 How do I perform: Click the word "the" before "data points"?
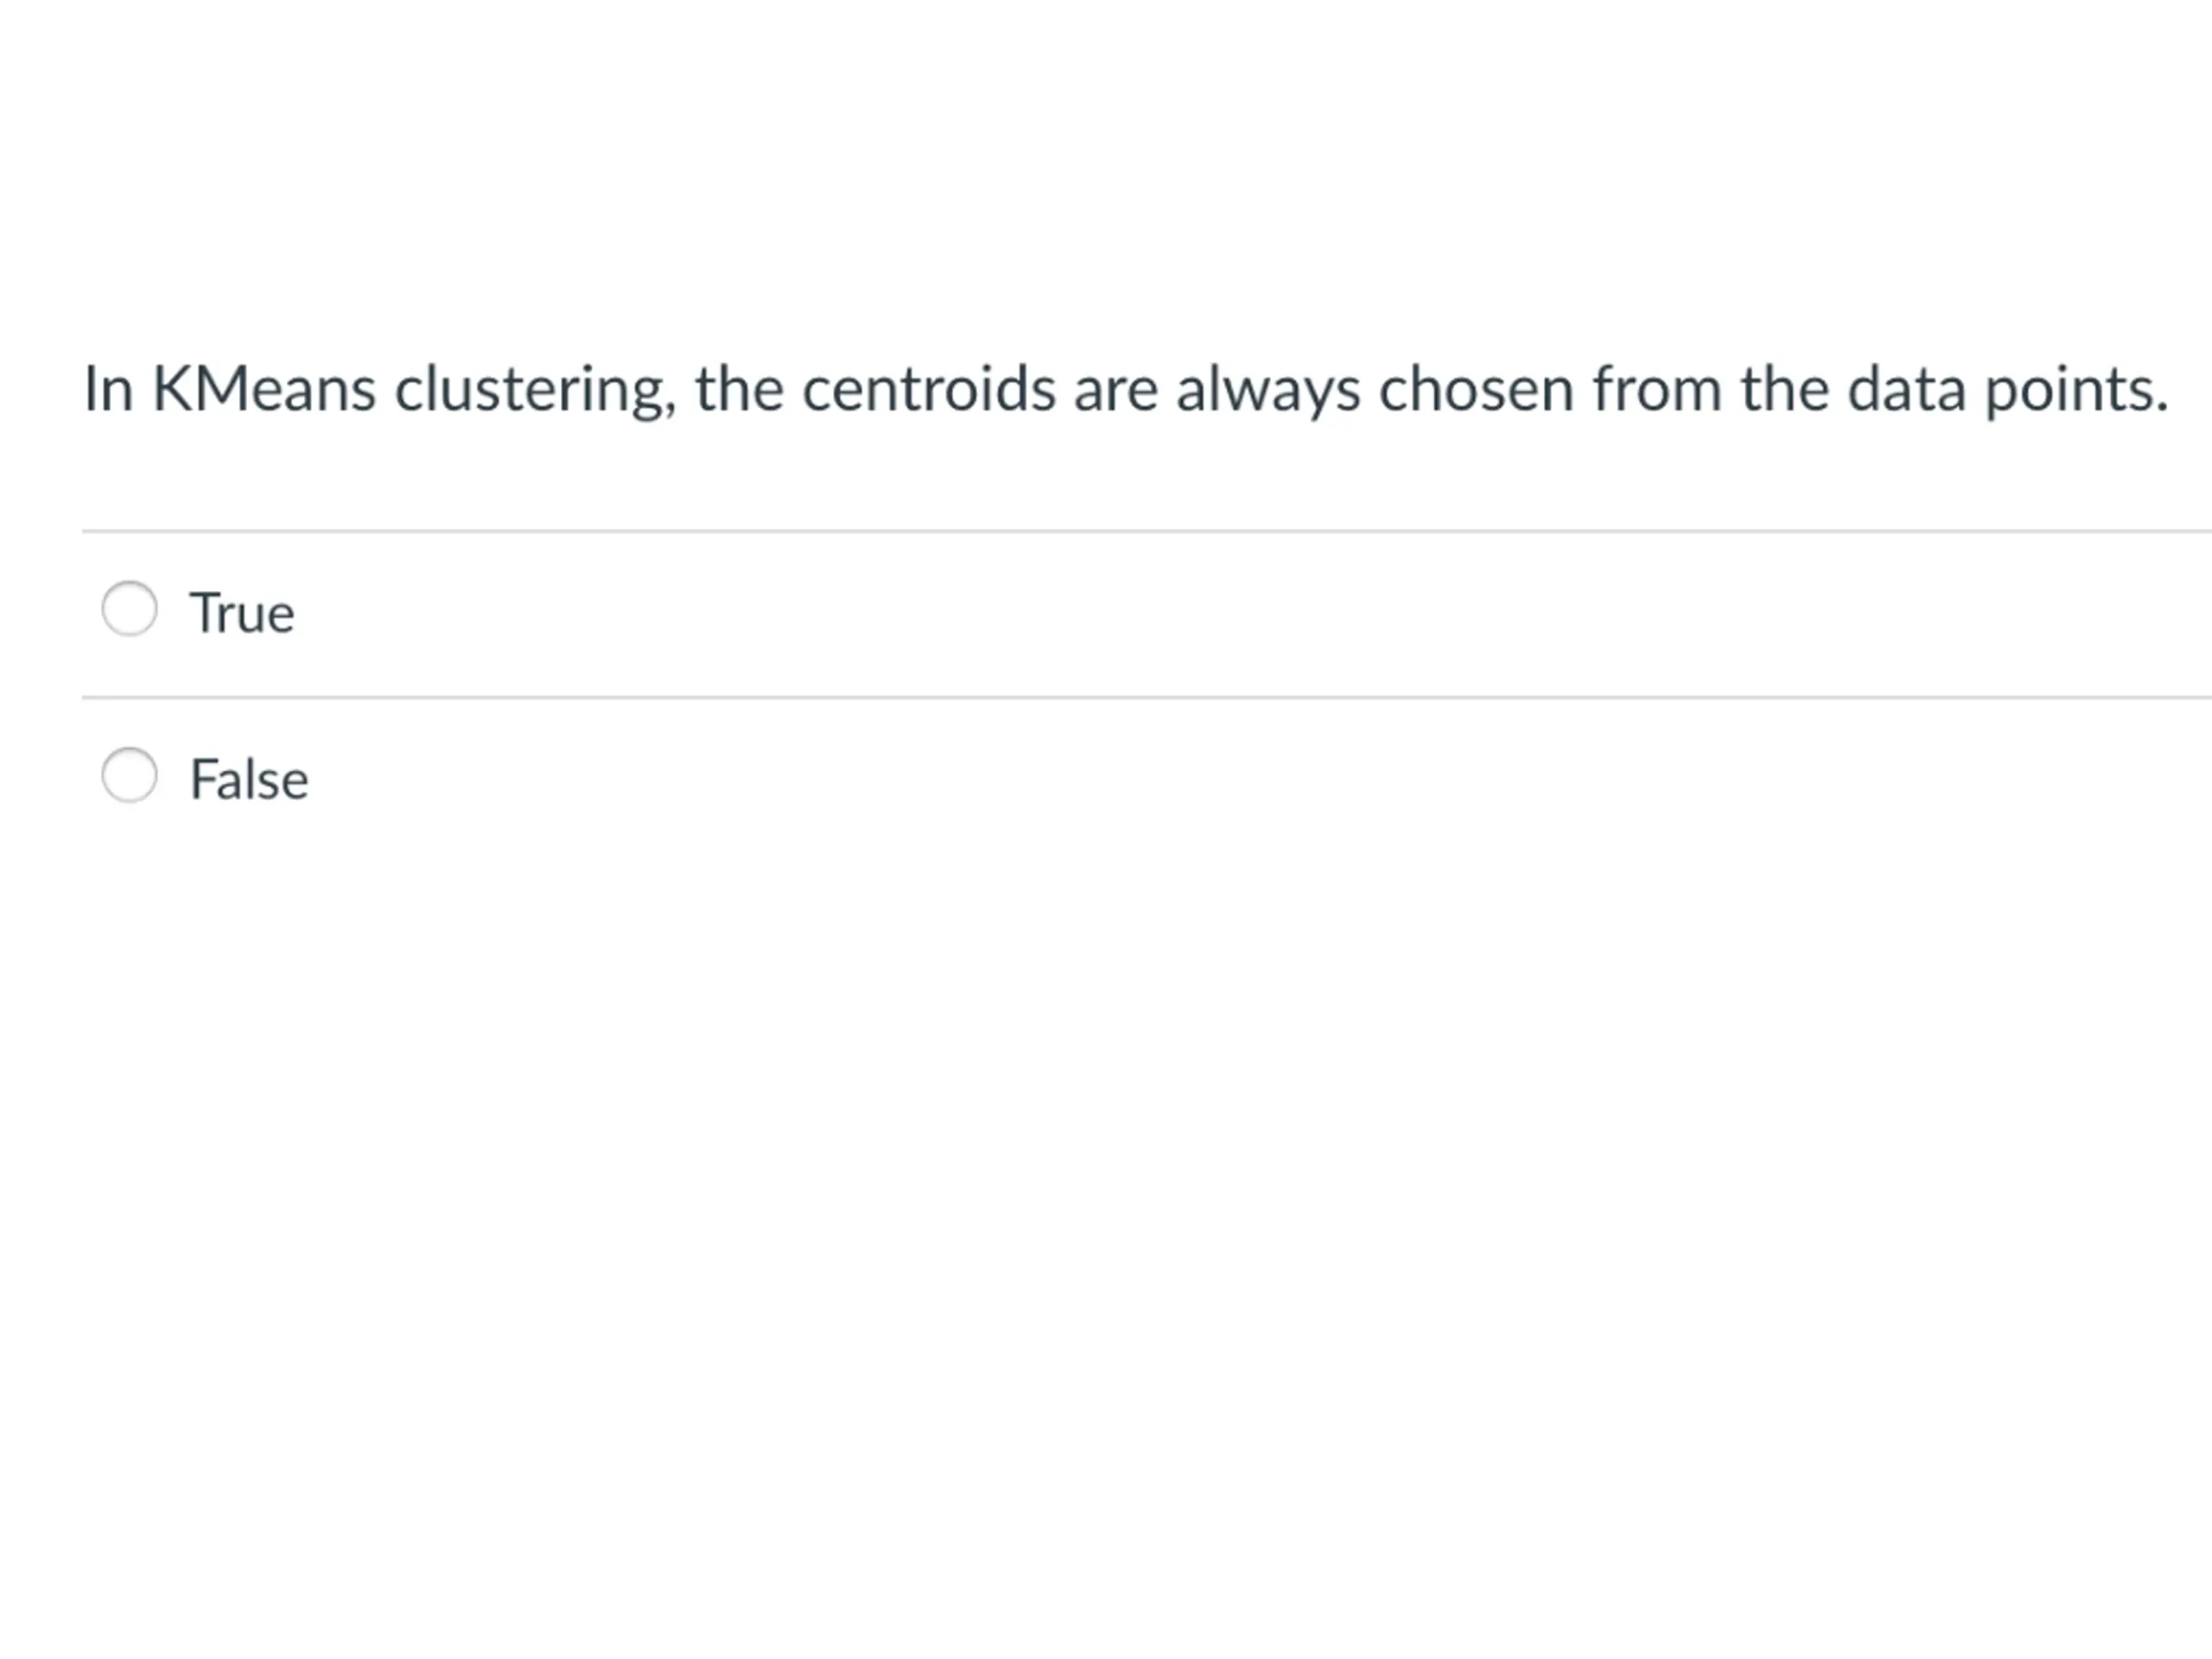click(1785, 389)
